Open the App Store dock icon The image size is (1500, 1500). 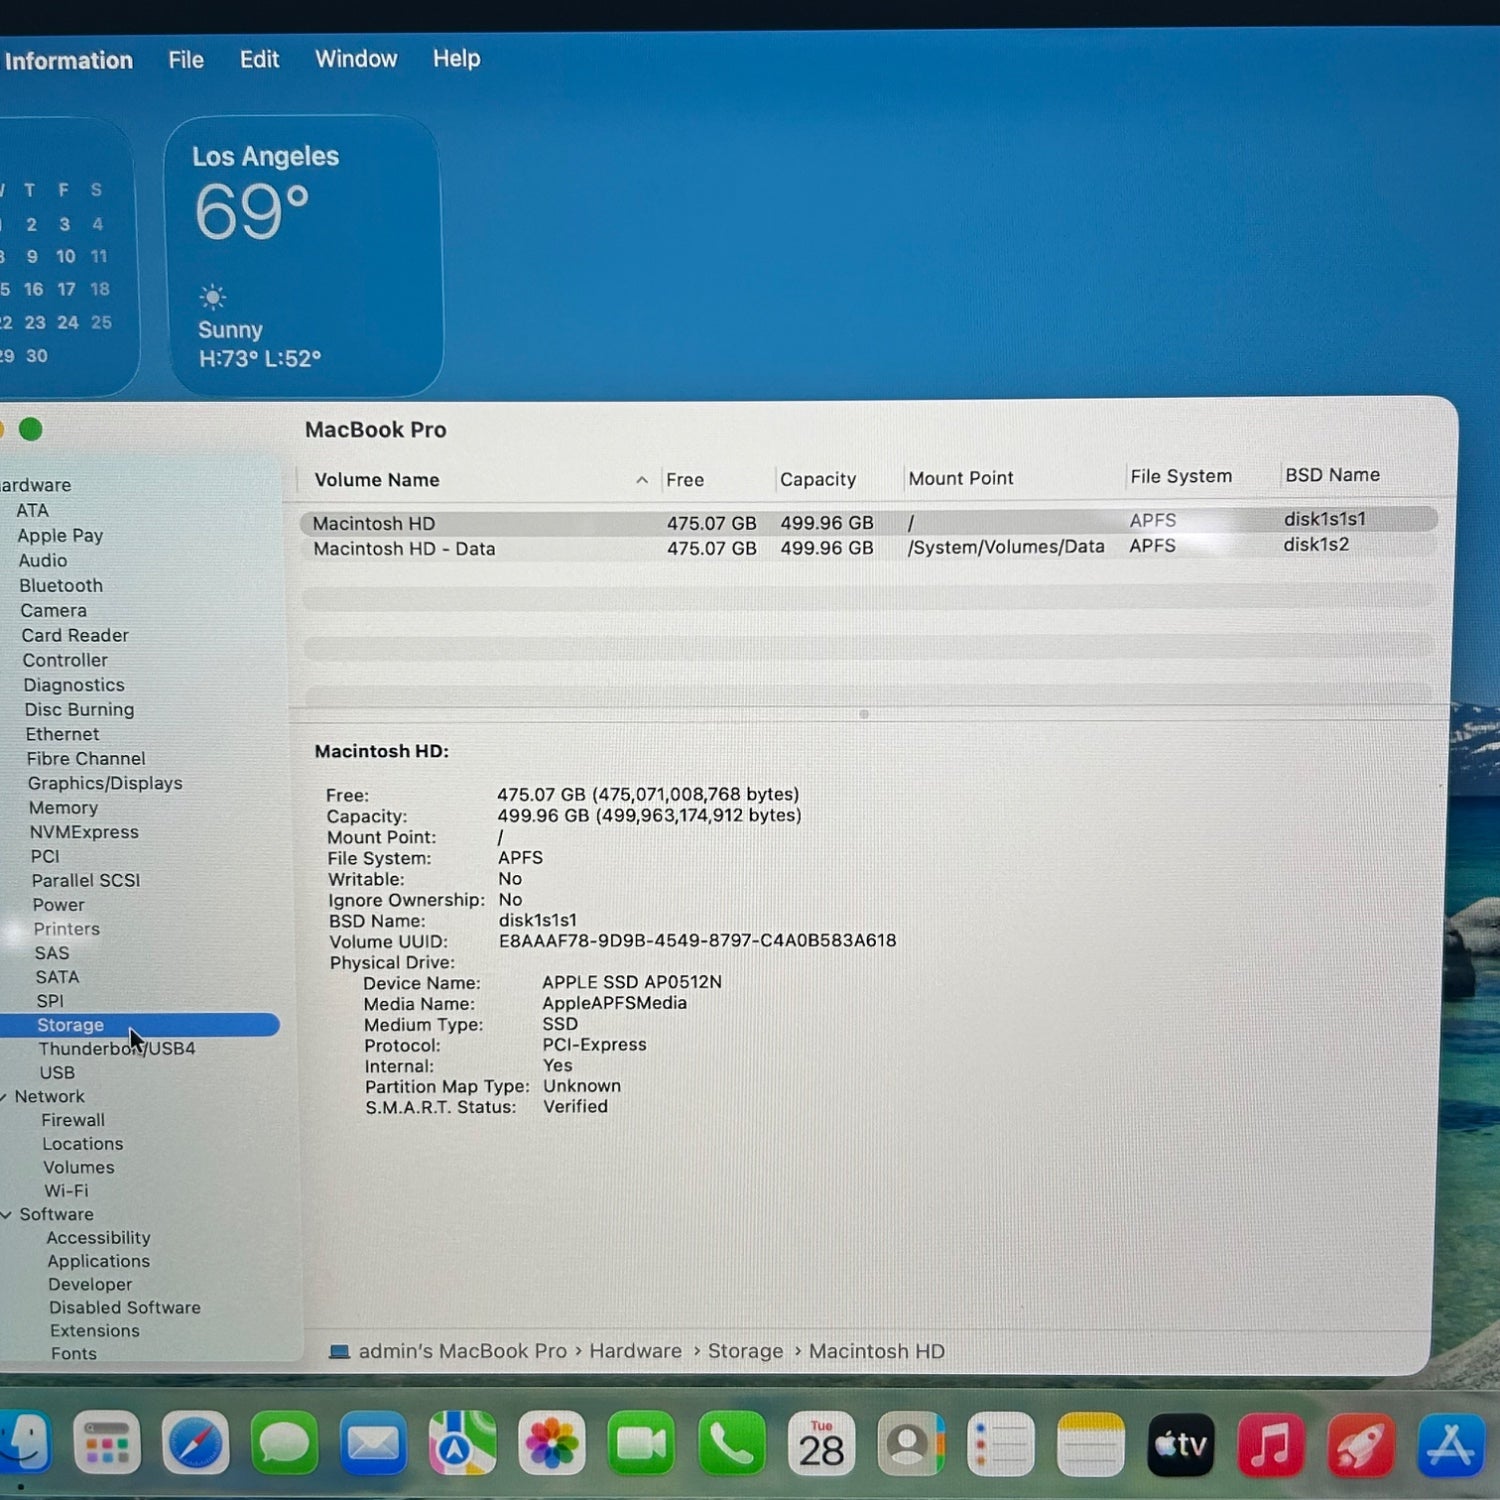click(x=1450, y=1445)
